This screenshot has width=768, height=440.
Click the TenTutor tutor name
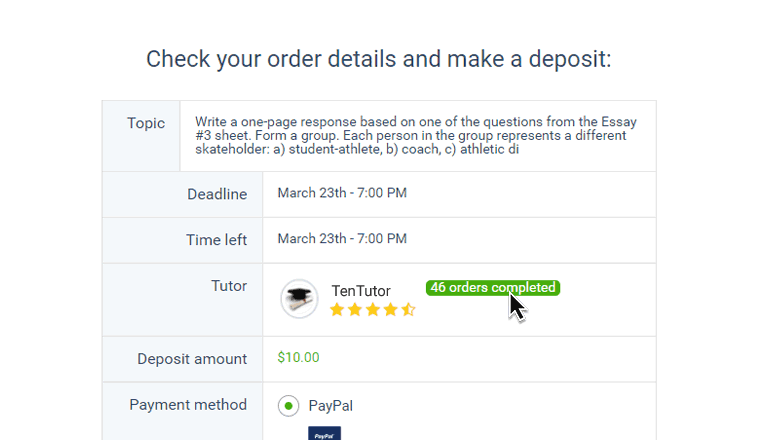pos(361,291)
